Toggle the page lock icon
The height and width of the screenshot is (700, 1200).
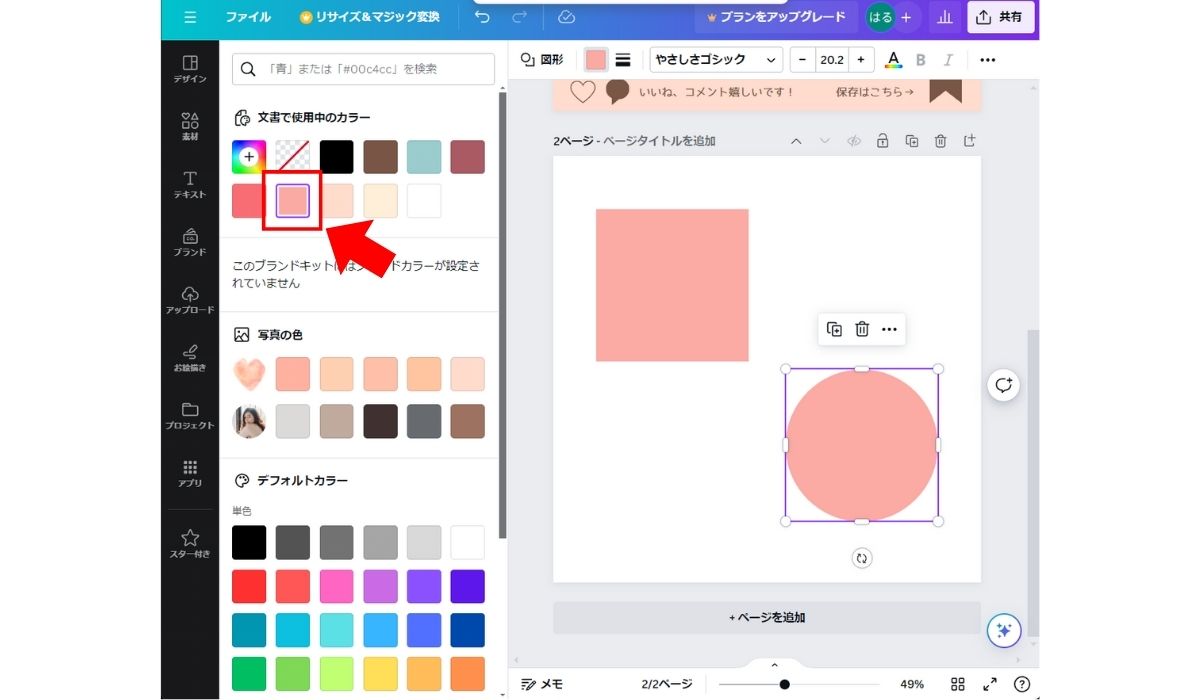point(882,141)
